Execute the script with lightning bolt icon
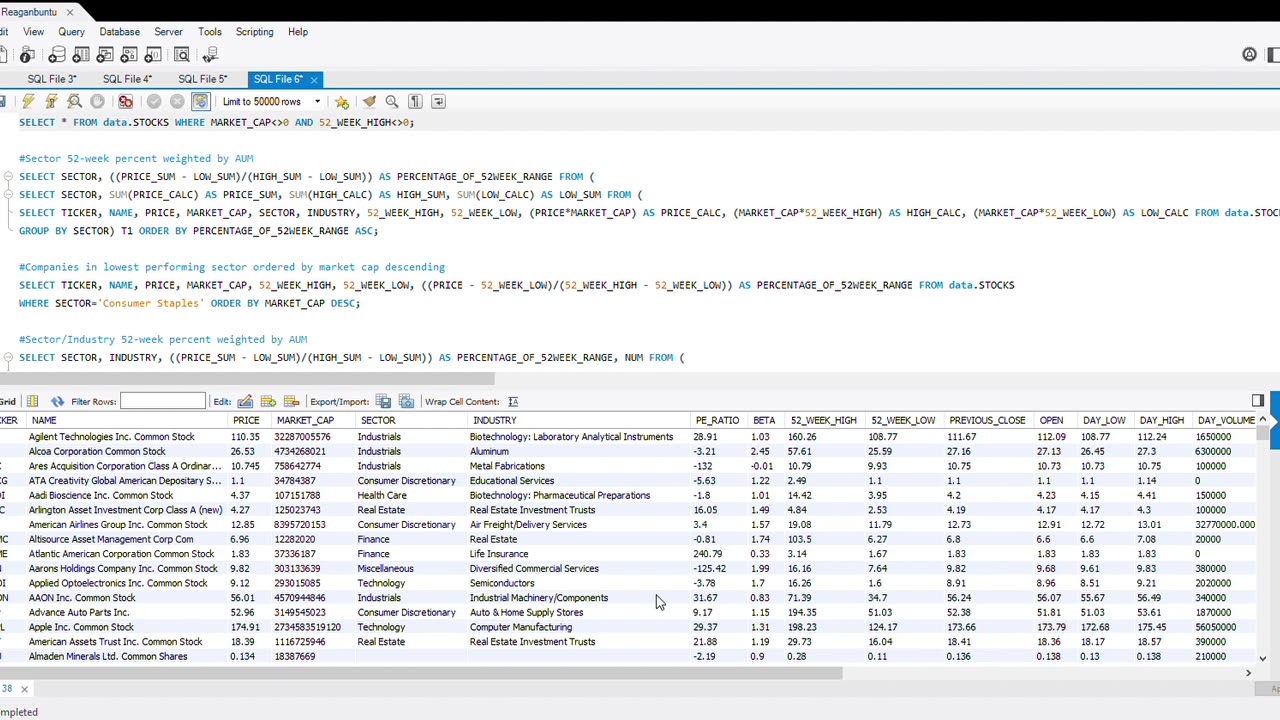Viewport: 1280px width, 720px height. [x=28, y=101]
